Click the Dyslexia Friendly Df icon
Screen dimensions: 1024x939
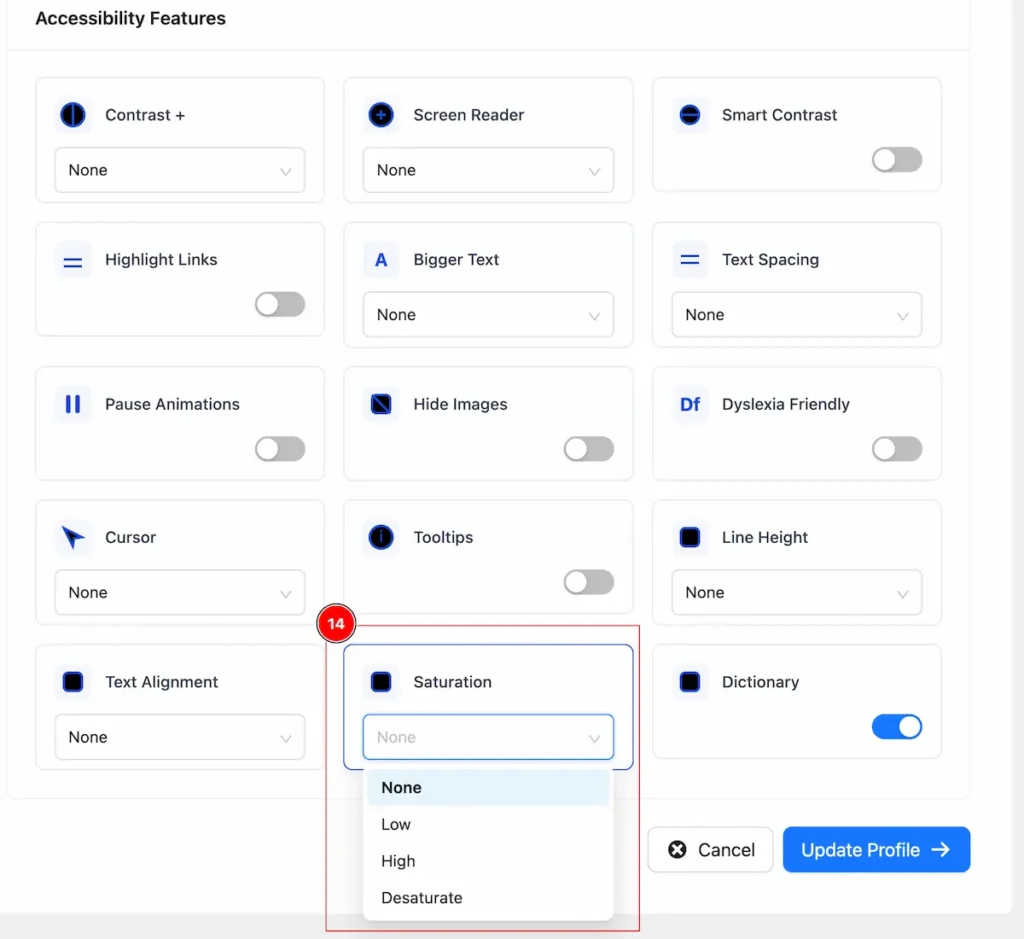690,404
